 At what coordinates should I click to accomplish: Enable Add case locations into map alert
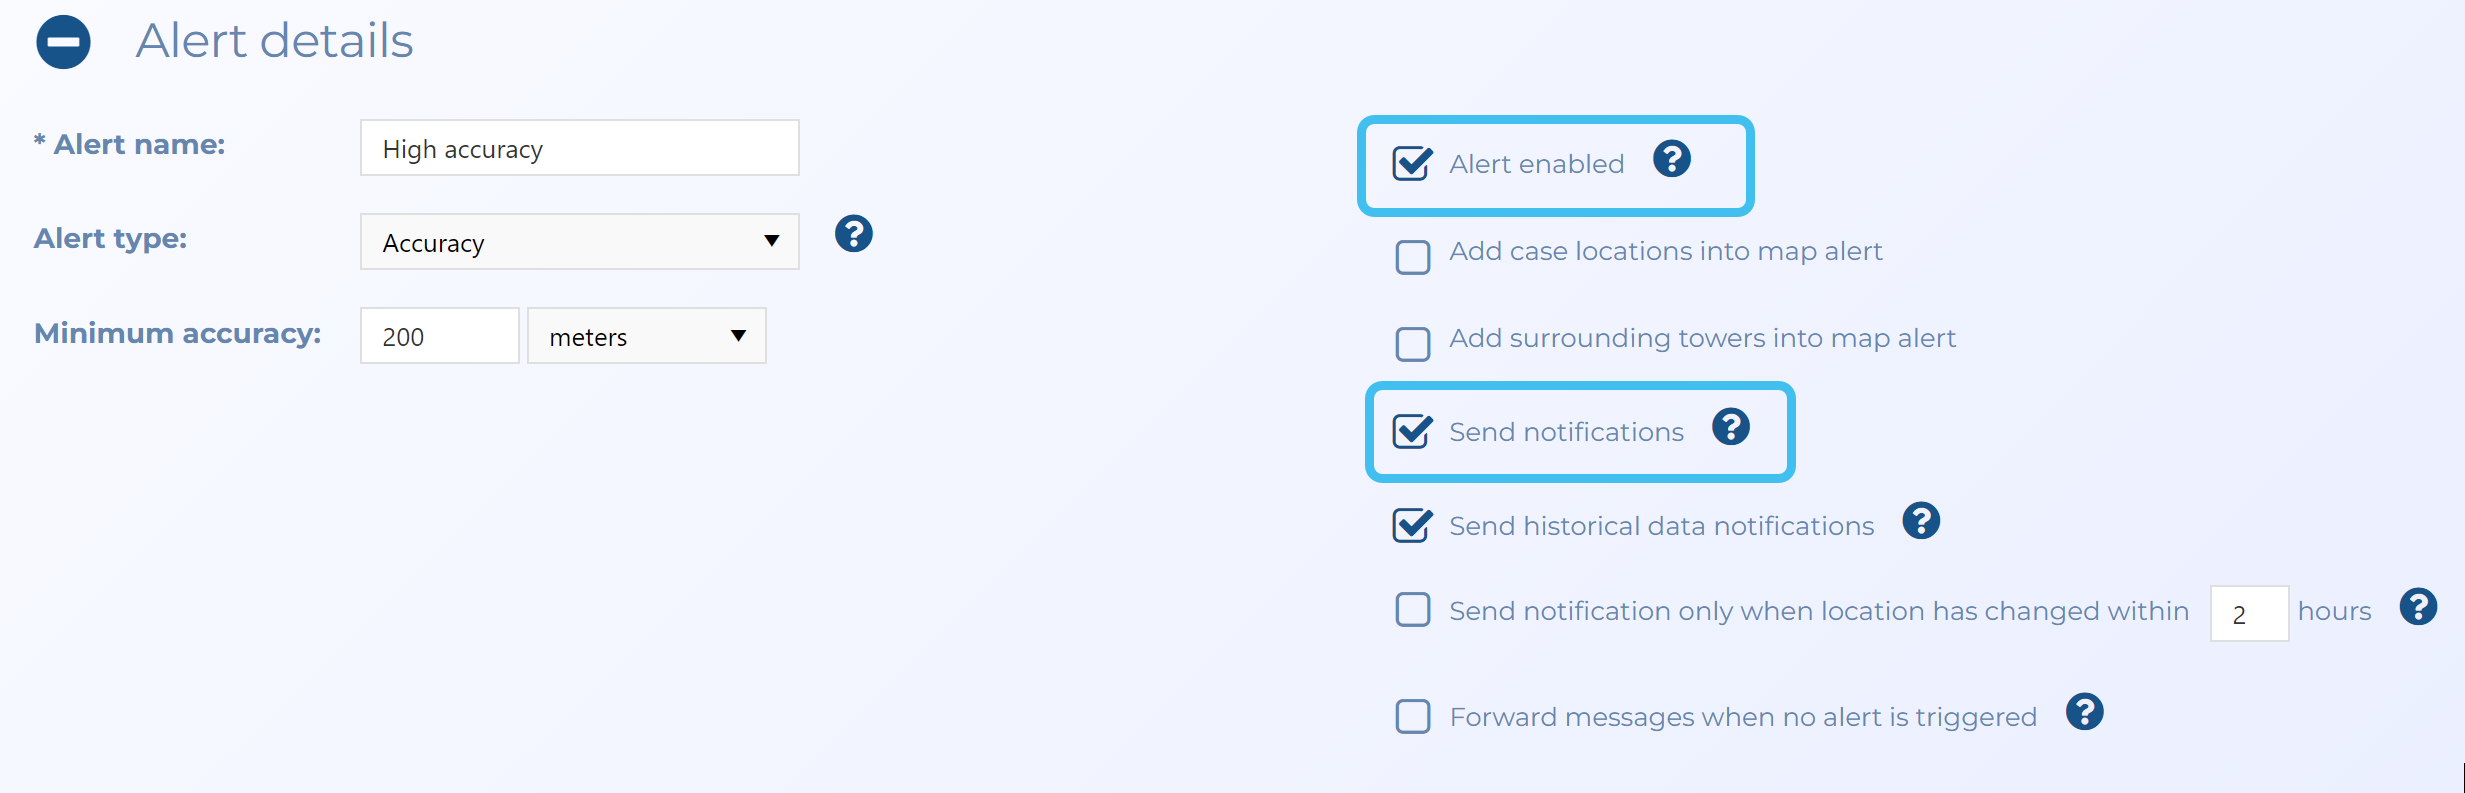[1412, 257]
